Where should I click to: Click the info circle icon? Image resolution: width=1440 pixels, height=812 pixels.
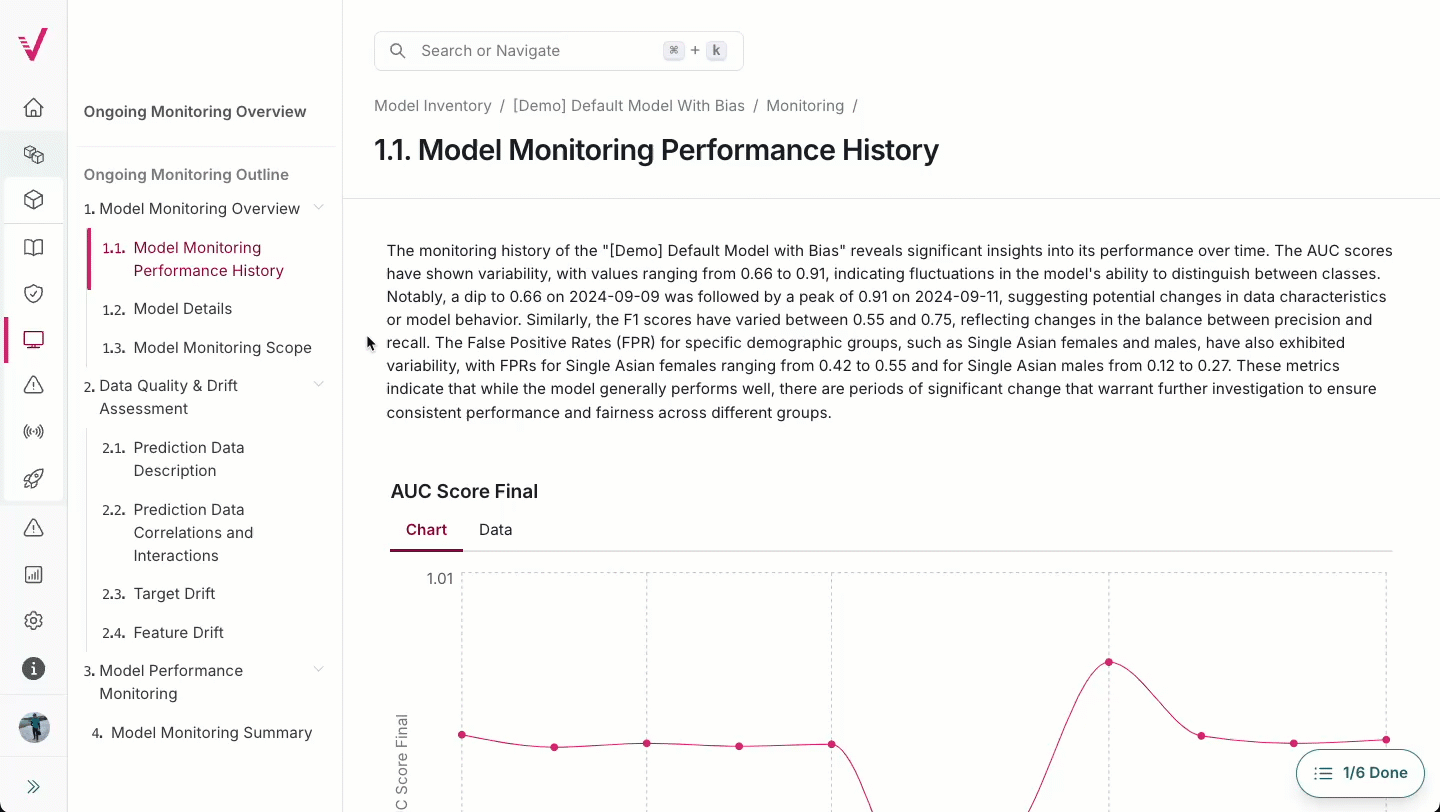click(x=33, y=668)
